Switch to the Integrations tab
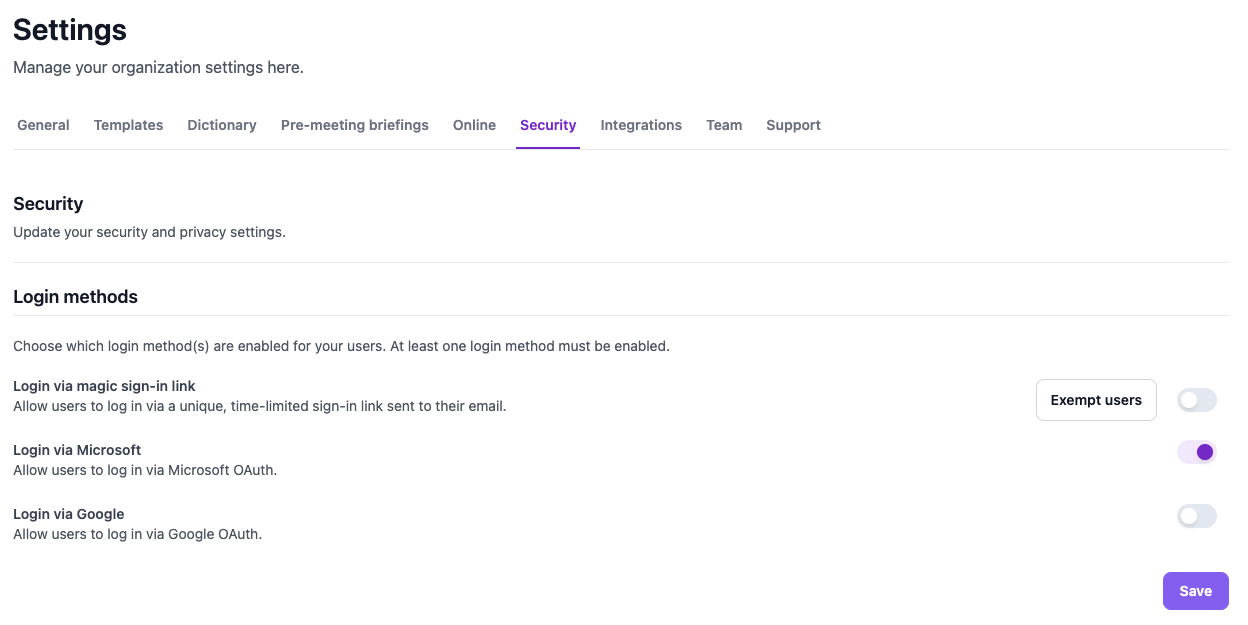 tap(641, 125)
